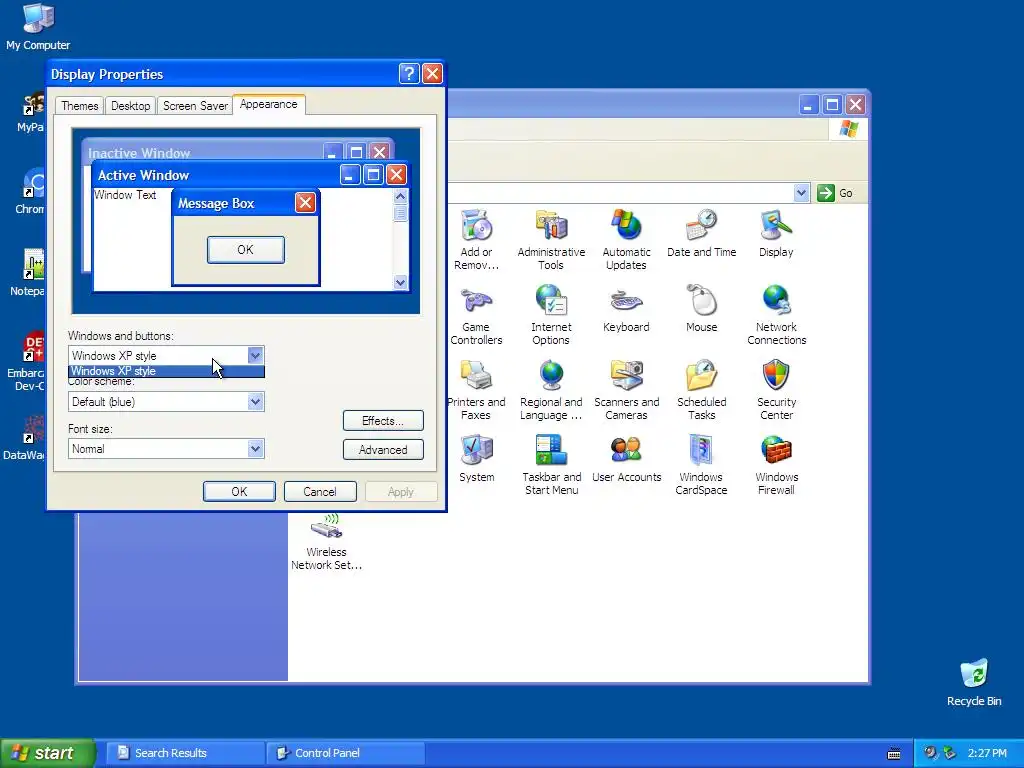Expand the Font size dropdown
The height and width of the screenshot is (768, 1024).
click(255, 449)
